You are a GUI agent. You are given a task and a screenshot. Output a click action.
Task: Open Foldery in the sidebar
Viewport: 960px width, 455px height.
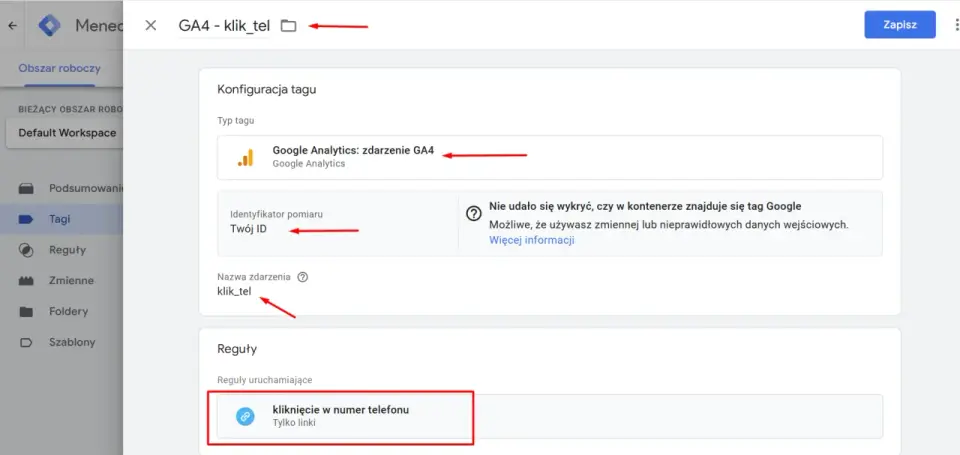click(x=61, y=311)
